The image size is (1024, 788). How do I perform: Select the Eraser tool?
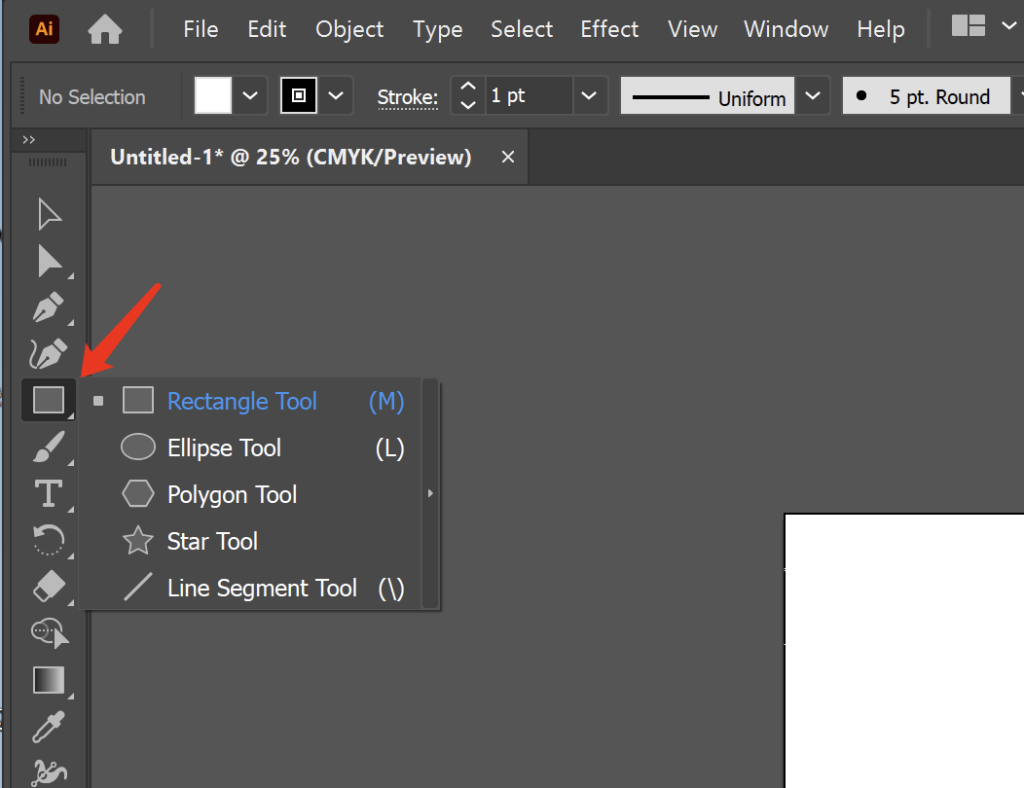tap(49, 587)
